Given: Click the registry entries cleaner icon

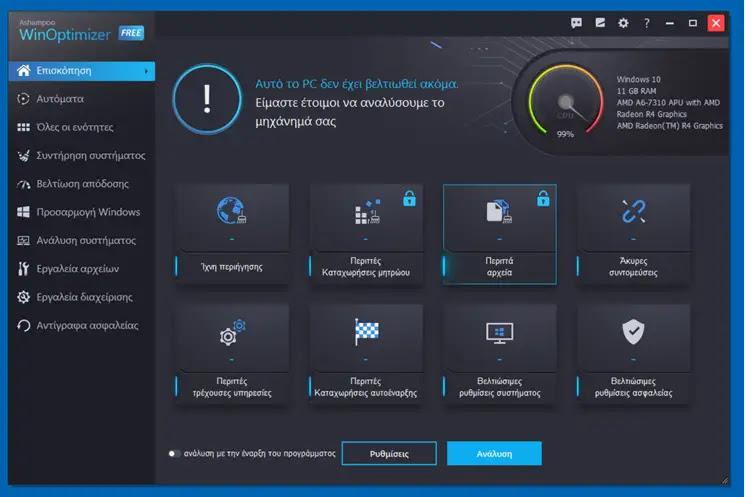Looking at the screenshot, I should coord(367,212).
